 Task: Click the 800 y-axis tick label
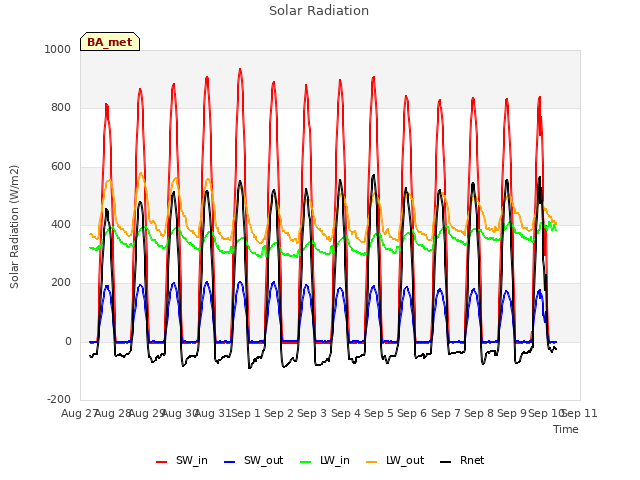pos(61,107)
